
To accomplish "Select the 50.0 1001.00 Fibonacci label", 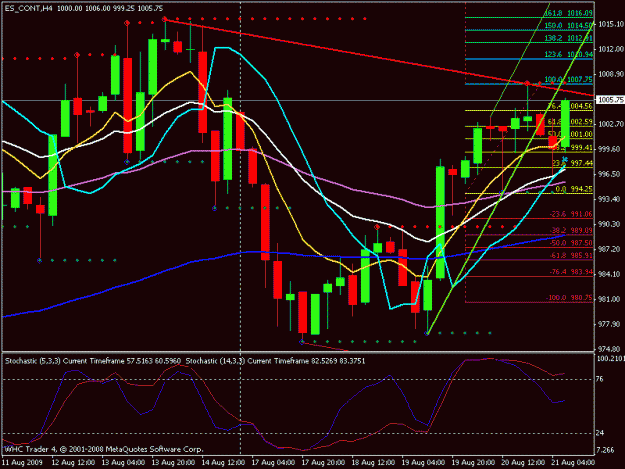I will tap(570, 134).
